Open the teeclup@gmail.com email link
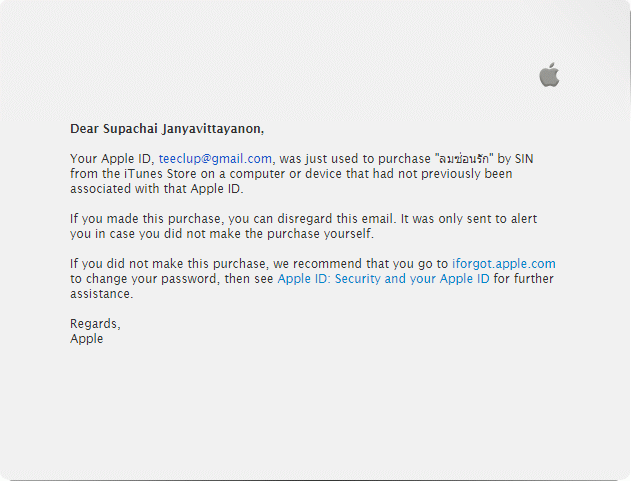631x481 pixels. 215,159
